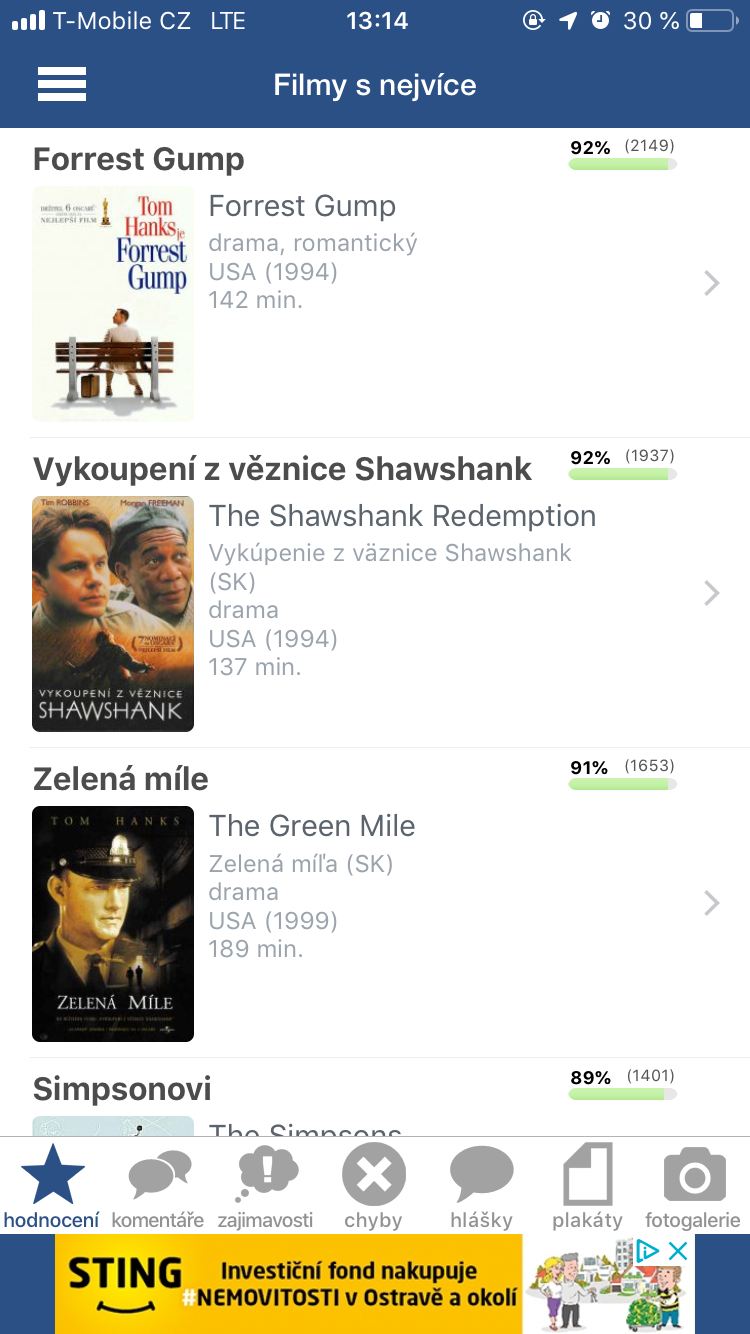This screenshot has height=1334, width=750.
Task: Tap the Forrest Gump poster thumbnail
Action: (113, 304)
